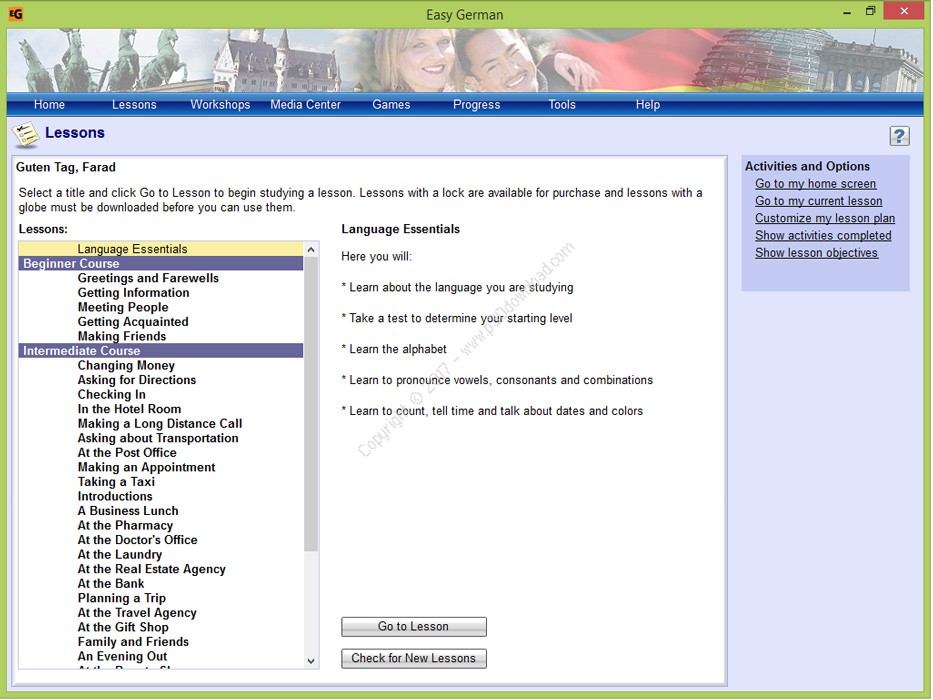Open the Workshops menu
The width and height of the screenshot is (933, 700).
point(220,105)
